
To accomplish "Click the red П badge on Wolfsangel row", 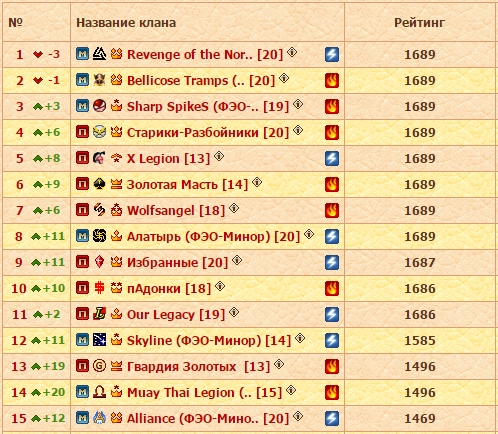I will pyautogui.click(x=82, y=210).
